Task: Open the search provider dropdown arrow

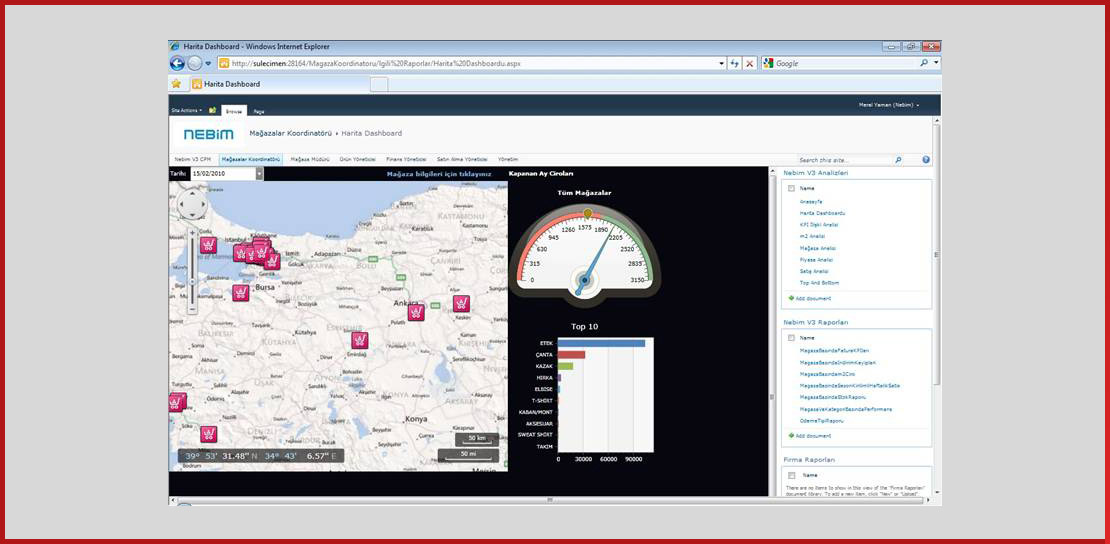Action: pyautogui.click(x=937, y=63)
